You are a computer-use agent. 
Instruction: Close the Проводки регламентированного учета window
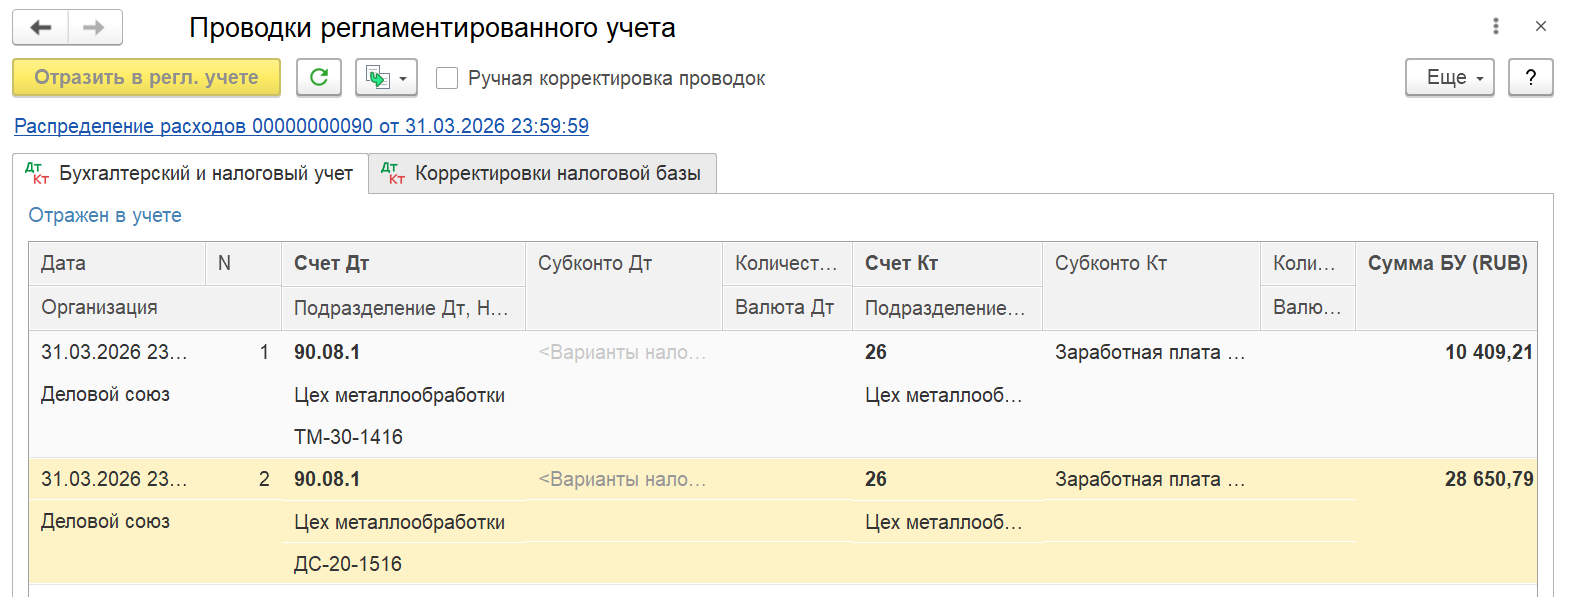coord(1541,26)
